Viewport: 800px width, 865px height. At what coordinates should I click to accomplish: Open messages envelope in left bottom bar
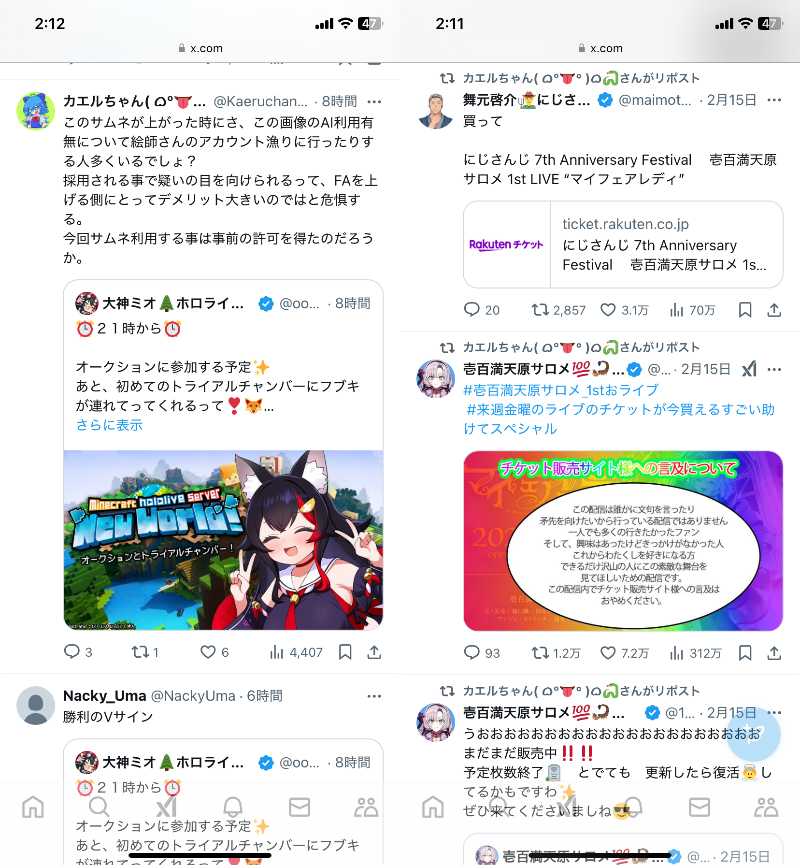point(299,807)
